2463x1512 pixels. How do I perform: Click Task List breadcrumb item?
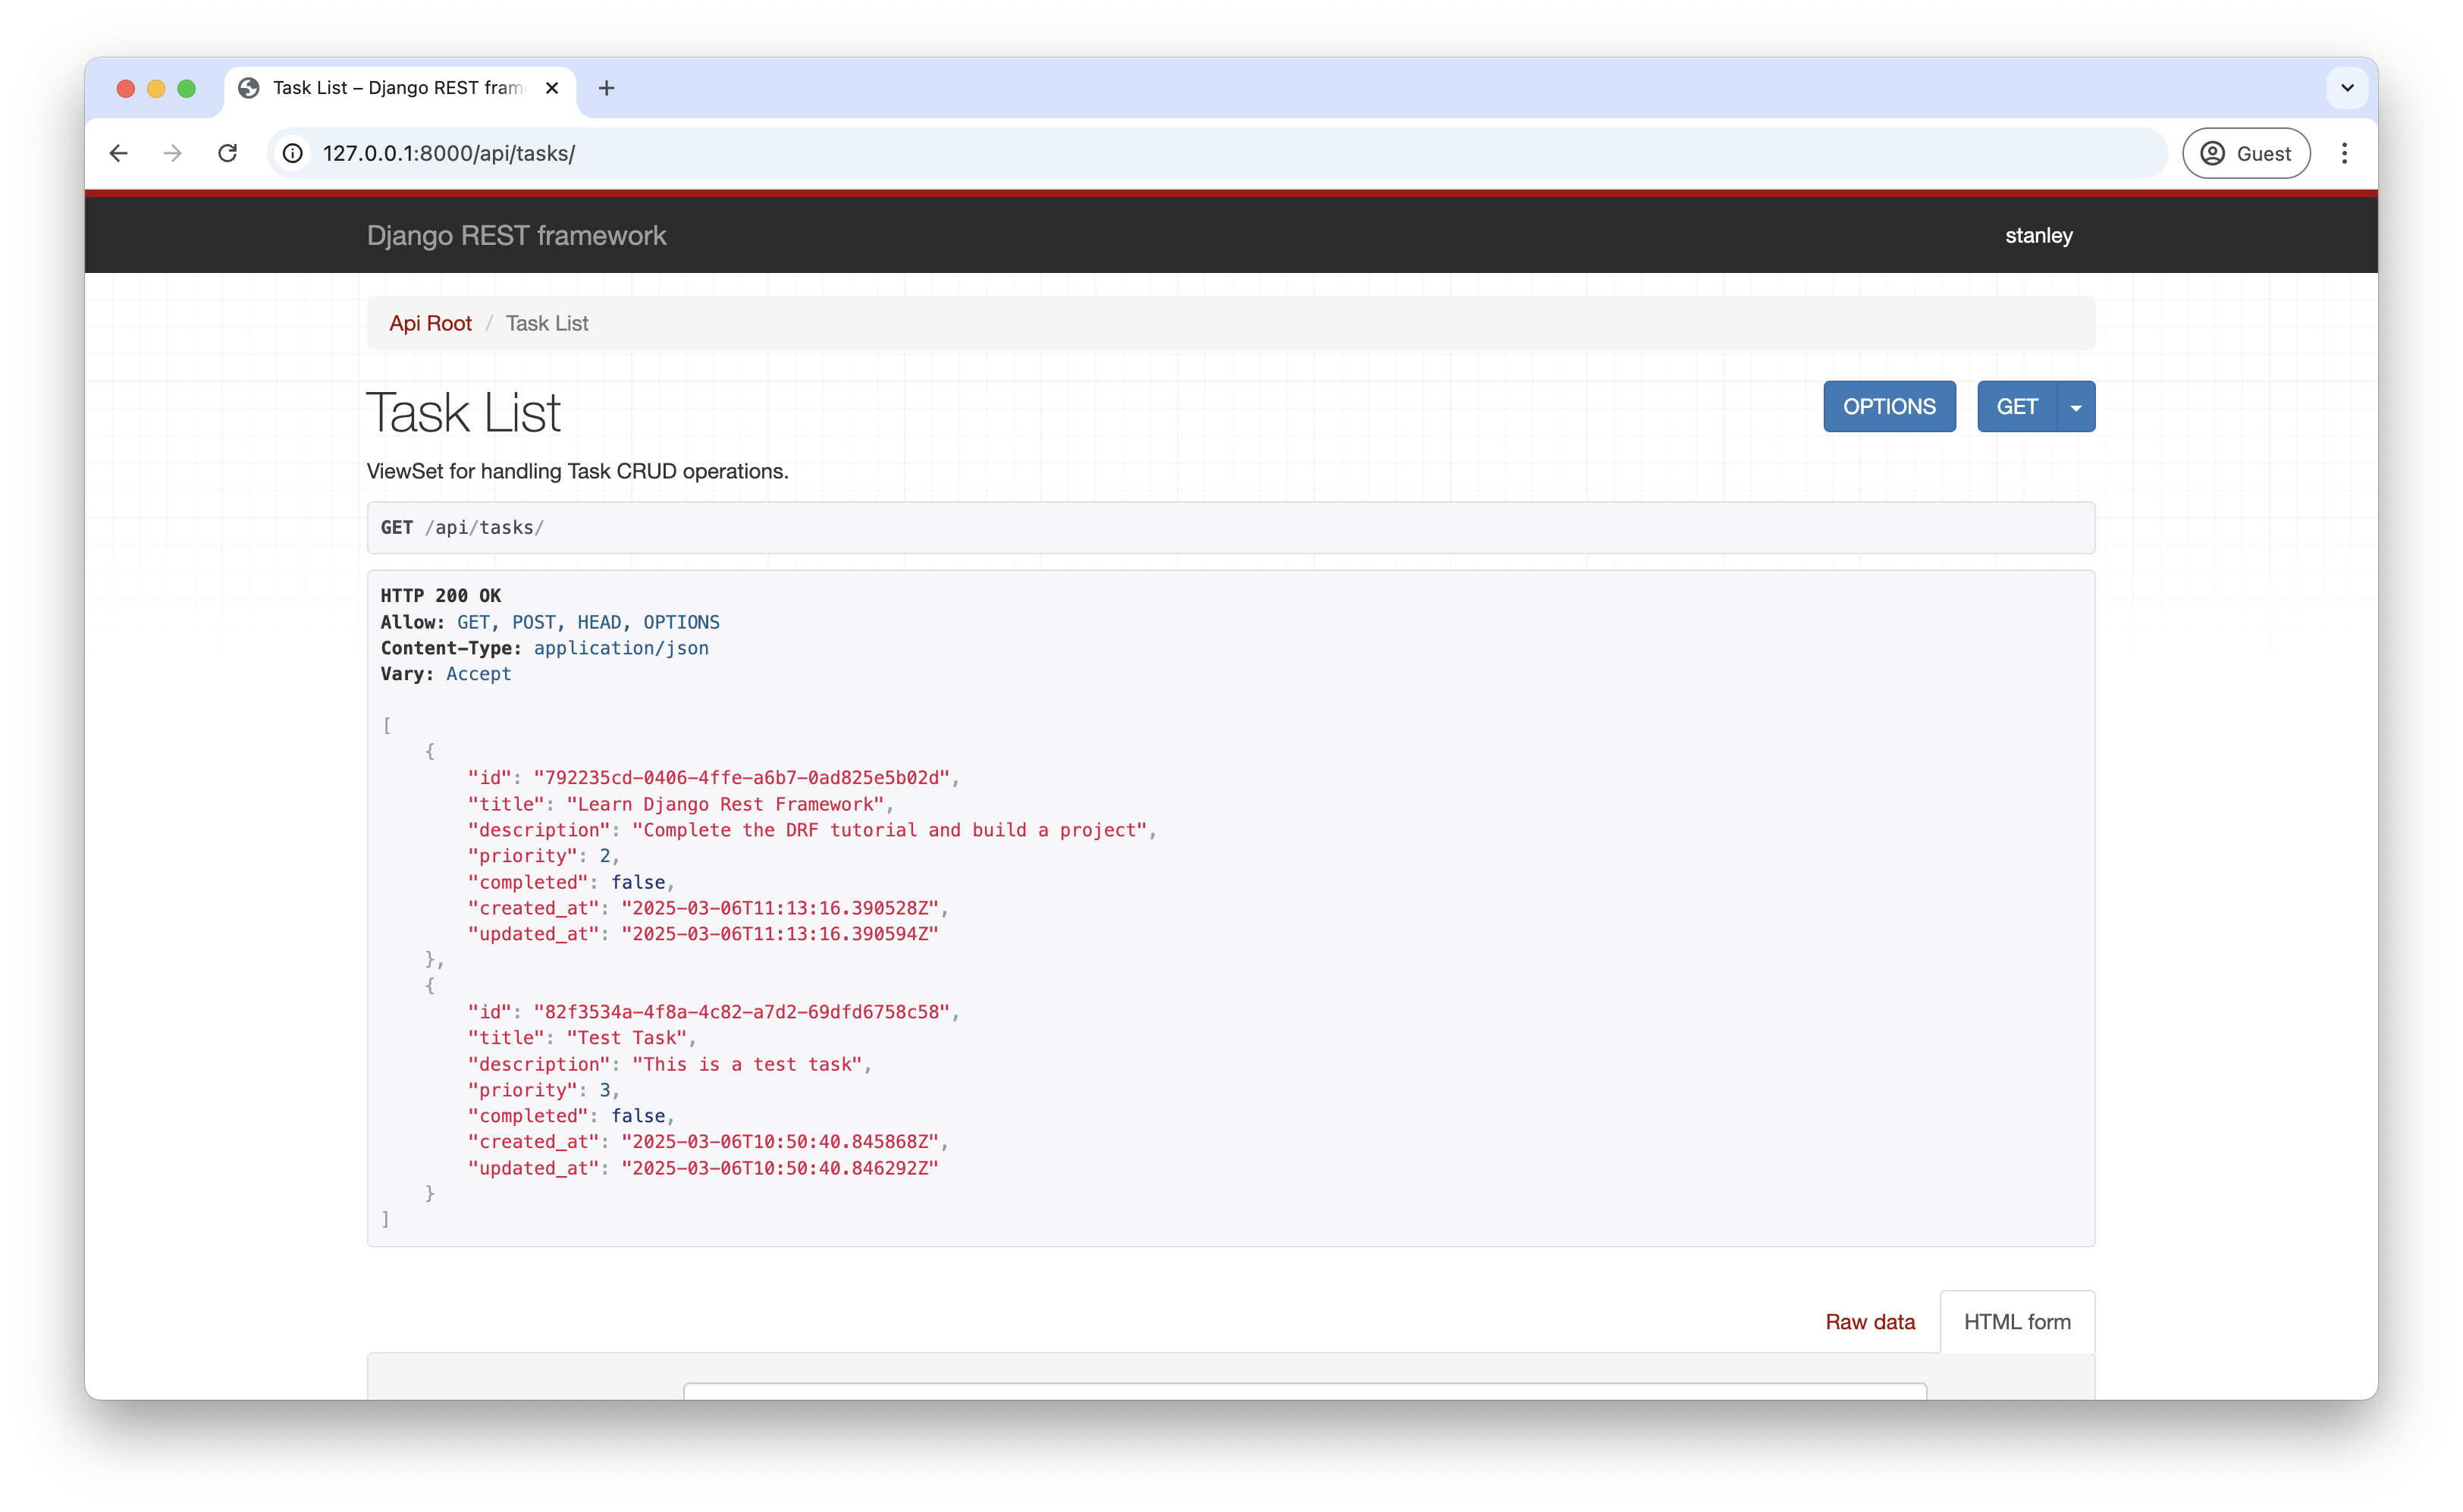coord(547,323)
